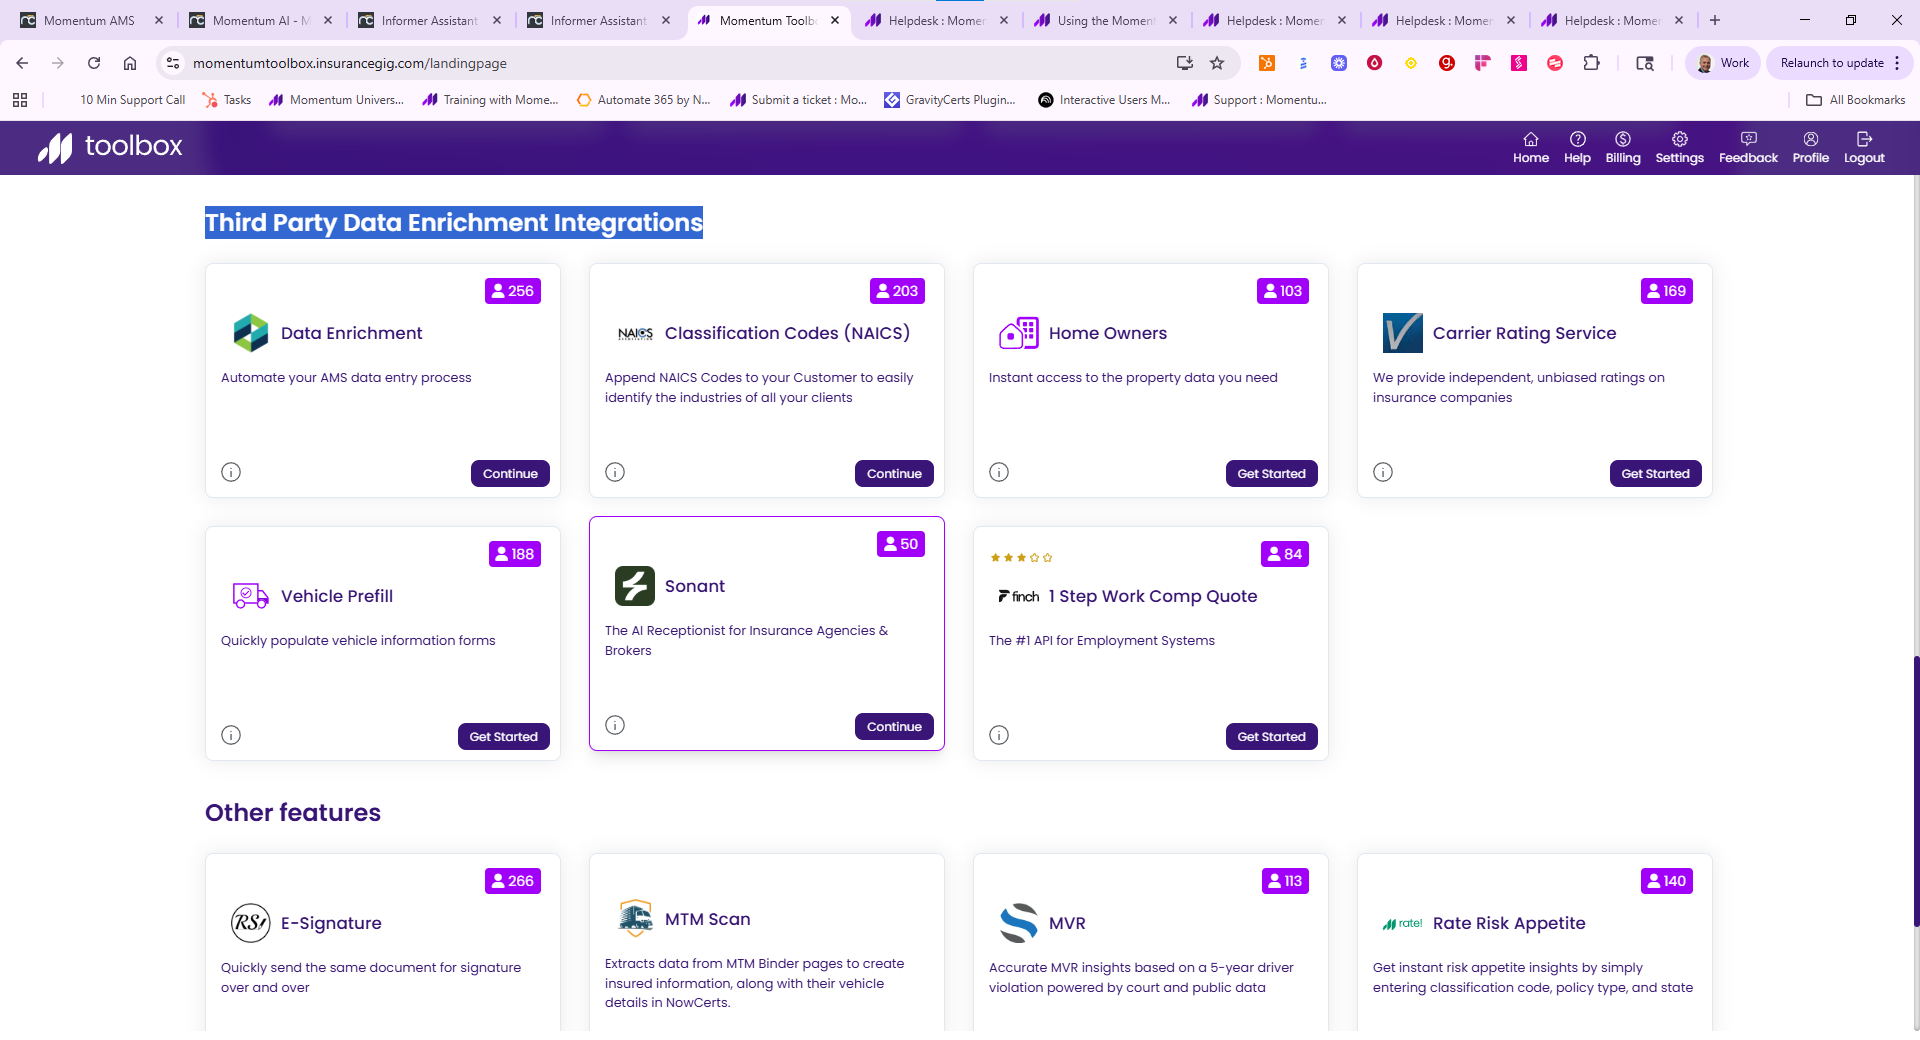Open the Profile icon
This screenshot has height=1040, width=1920.
(1810, 147)
